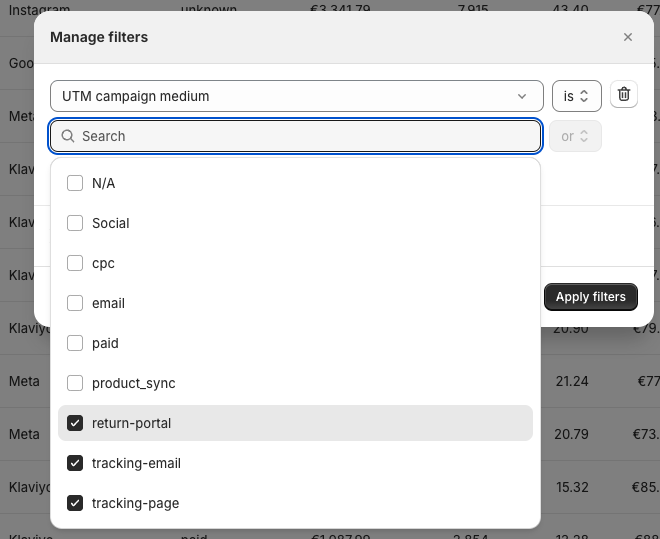Click the Meta cell beside 20.79
Viewport: 660px width, 539px height.
tap(24, 434)
